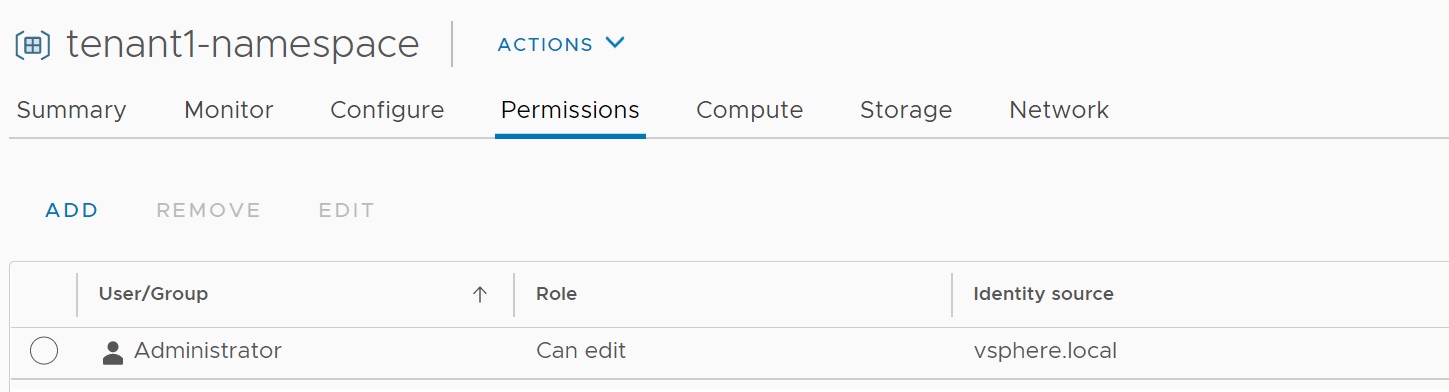Switch to the Monitor tab

229,110
